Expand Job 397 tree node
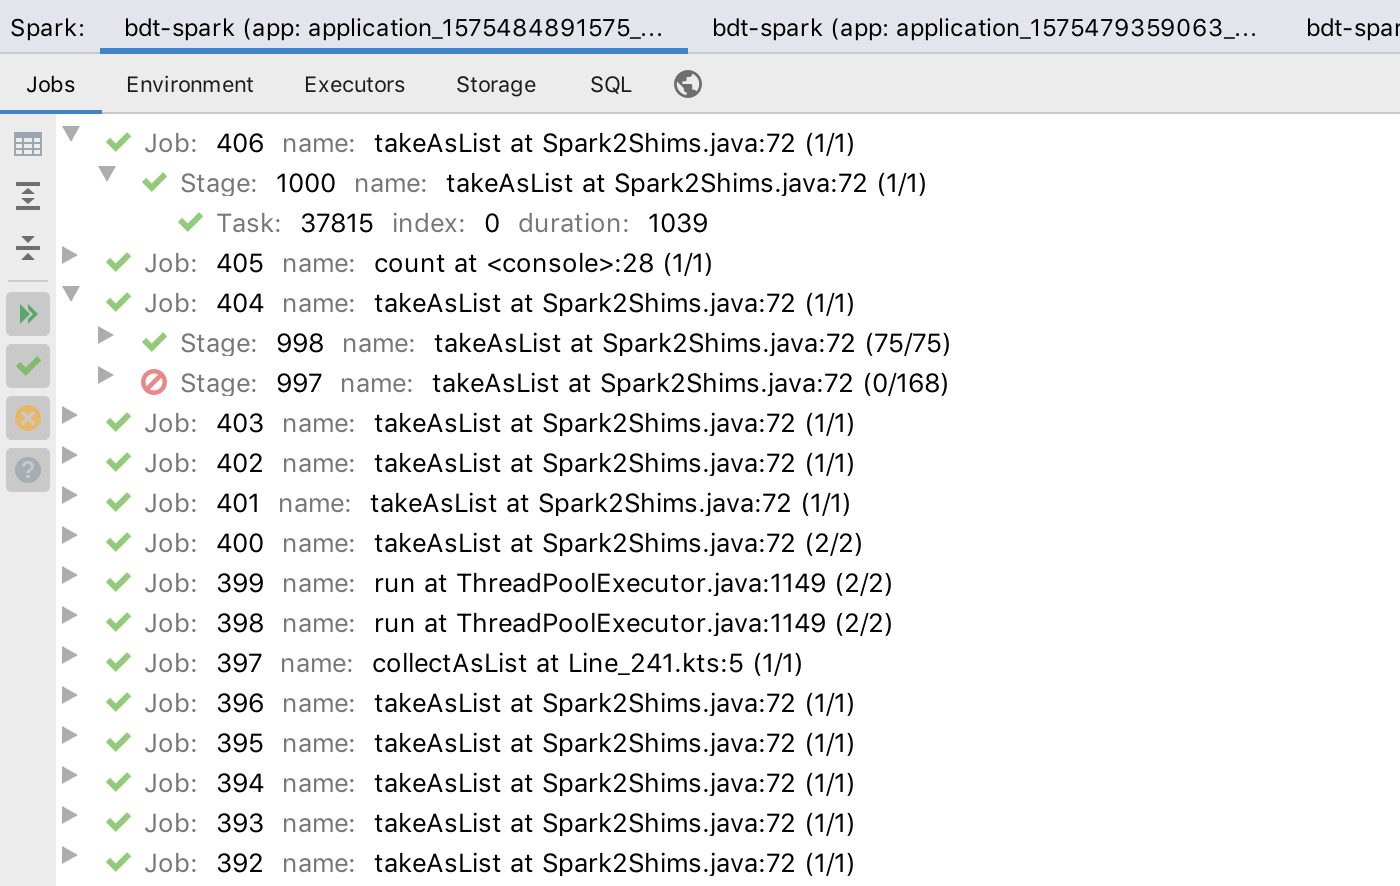Image resolution: width=1400 pixels, height=886 pixels. tap(70, 654)
